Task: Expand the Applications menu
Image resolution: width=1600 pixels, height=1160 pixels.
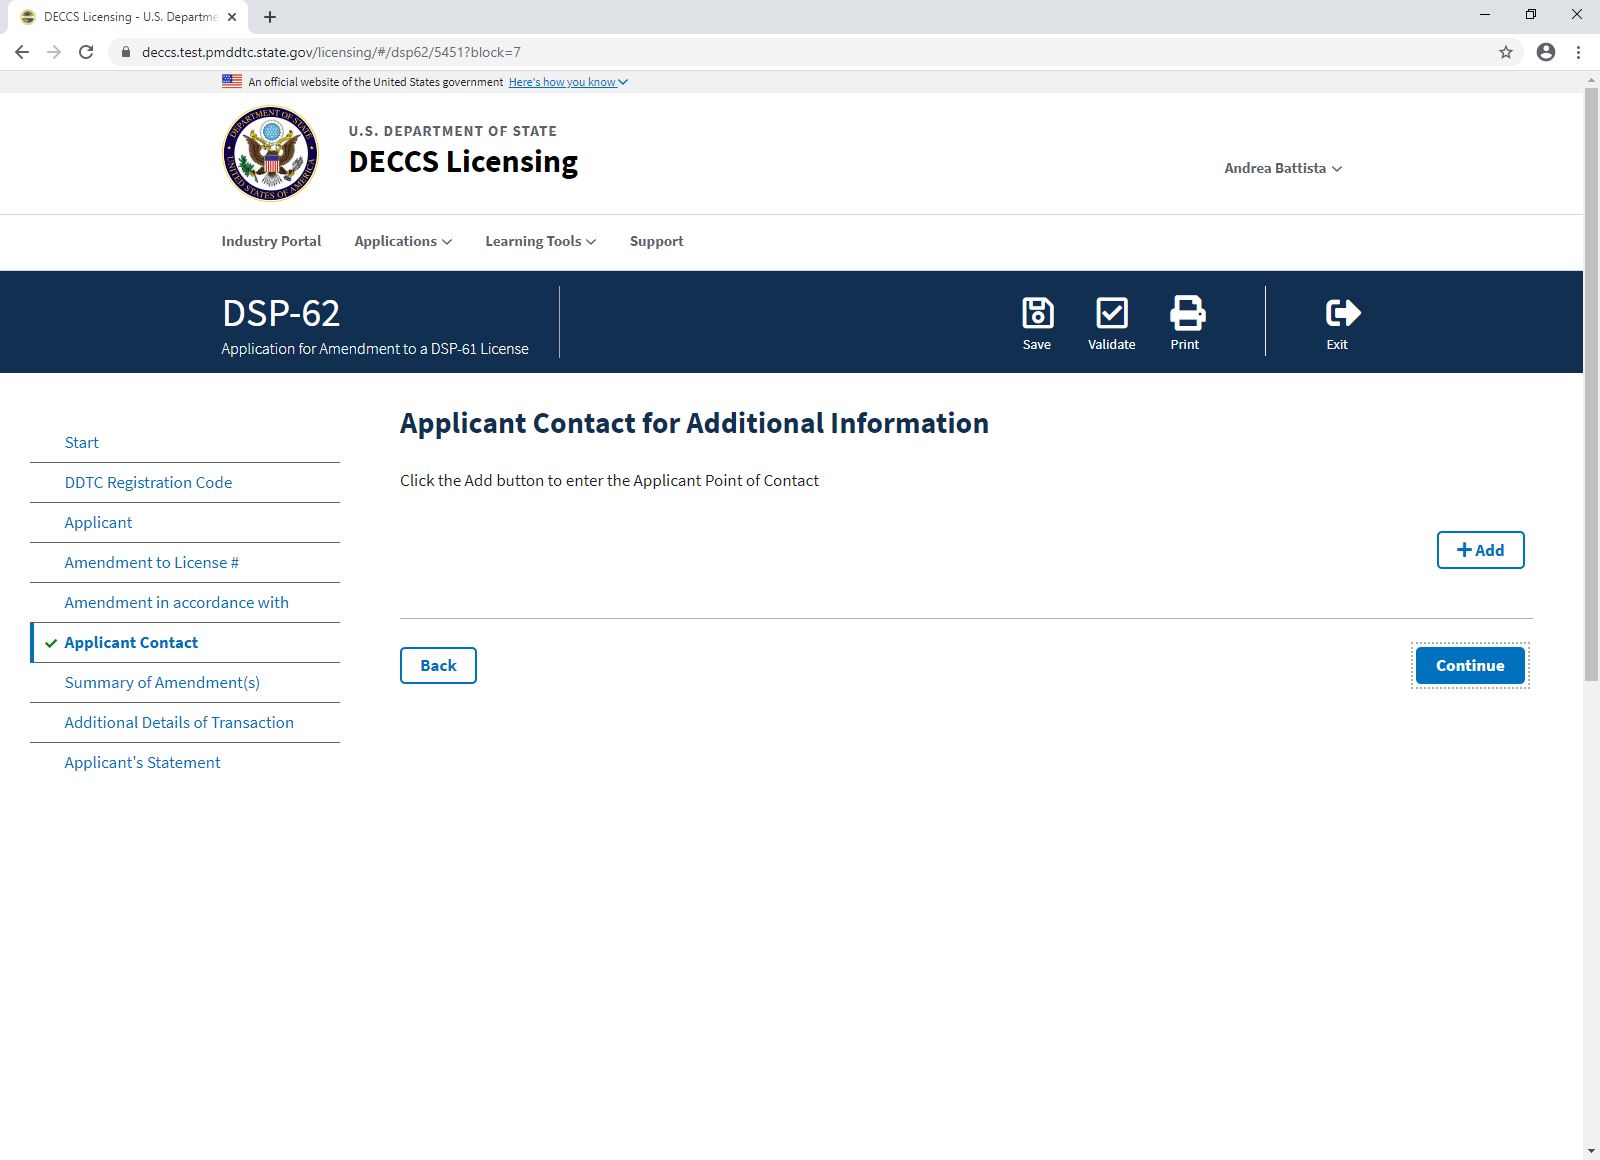Action: (x=403, y=241)
